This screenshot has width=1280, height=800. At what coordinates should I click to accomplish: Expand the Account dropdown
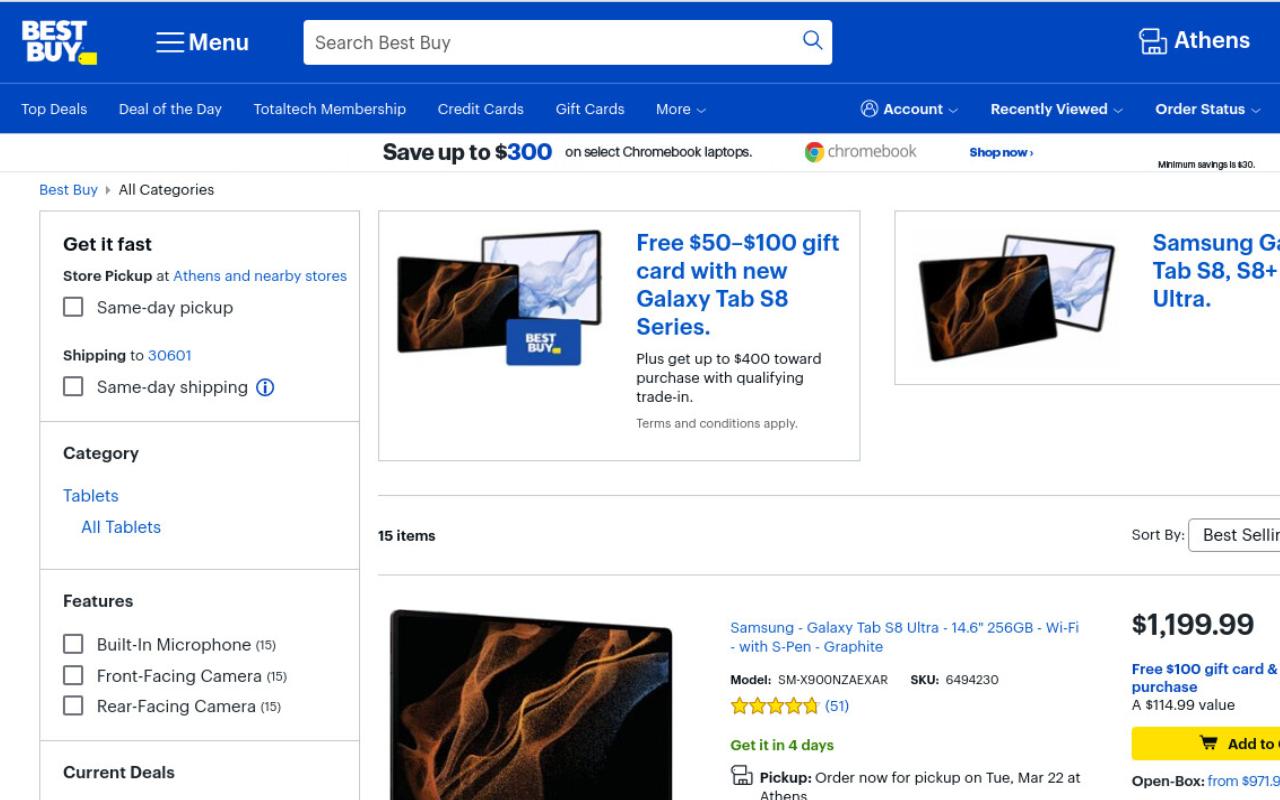click(909, 109)
